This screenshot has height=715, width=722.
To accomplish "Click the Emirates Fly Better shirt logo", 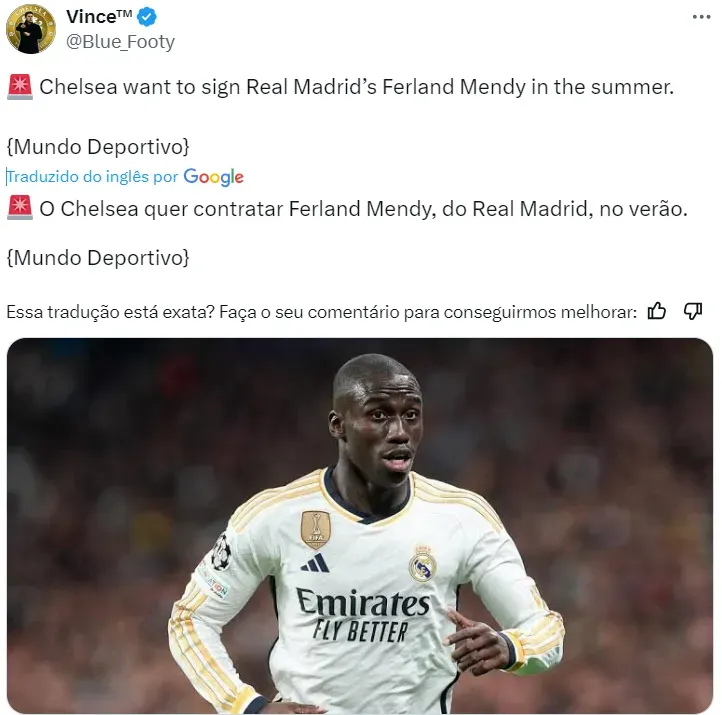I will pyautogui.click(x=363, y=615).
